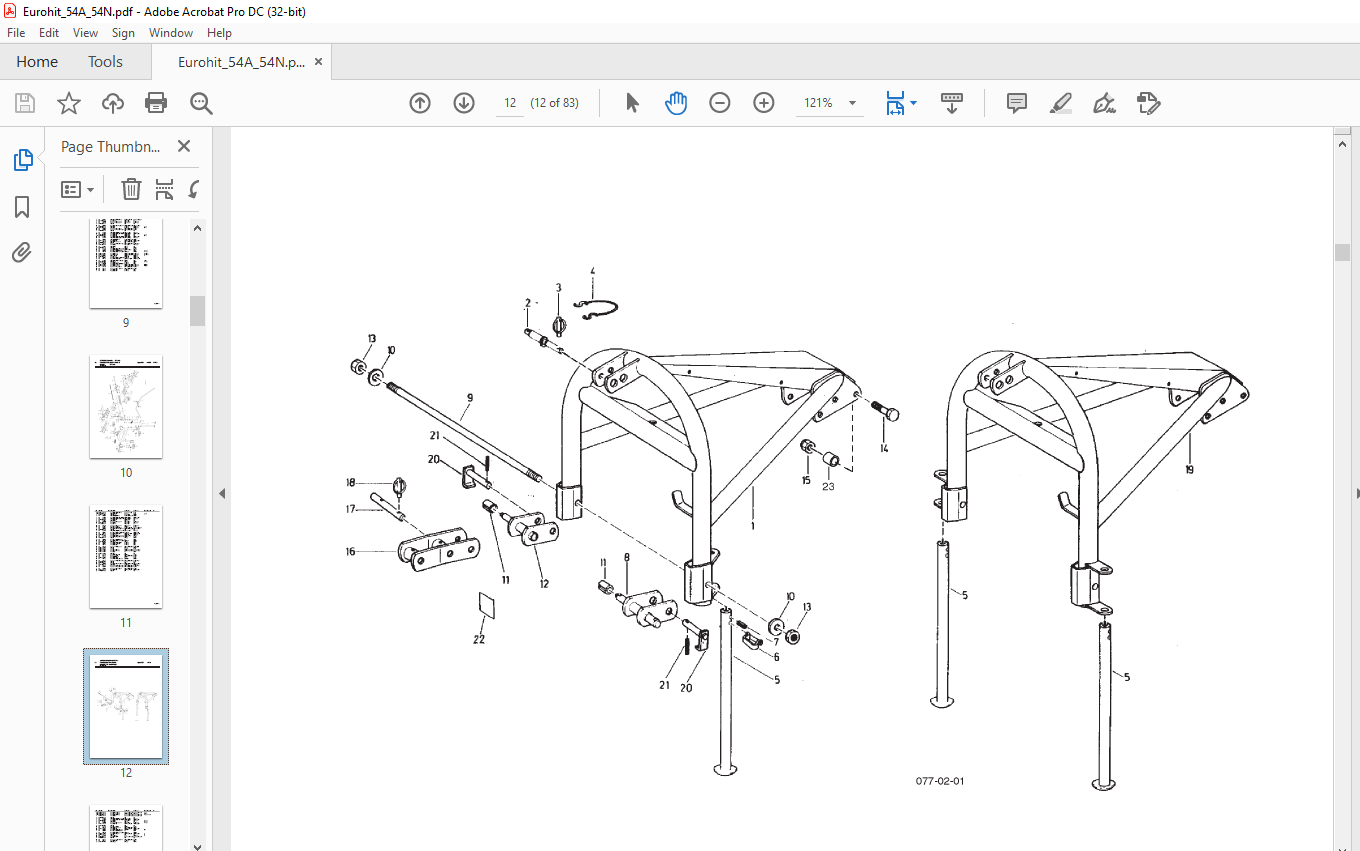This screenshot has width=1360, height=851.
Task: Zoom out with minus button
Action: point(720,103)
